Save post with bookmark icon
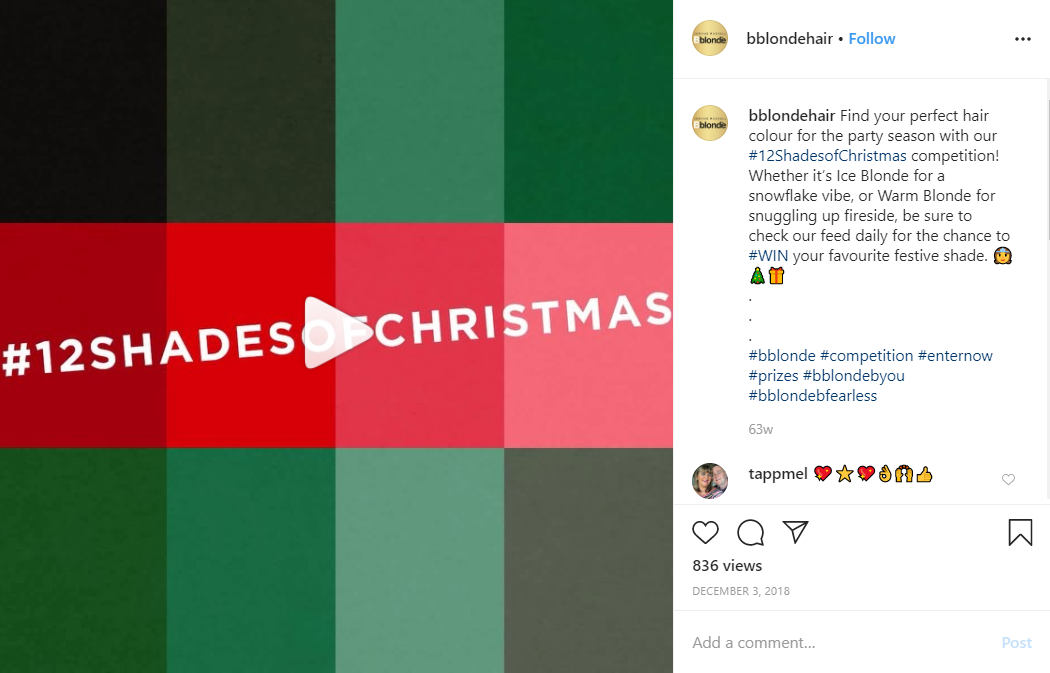 coord(1021,532)
